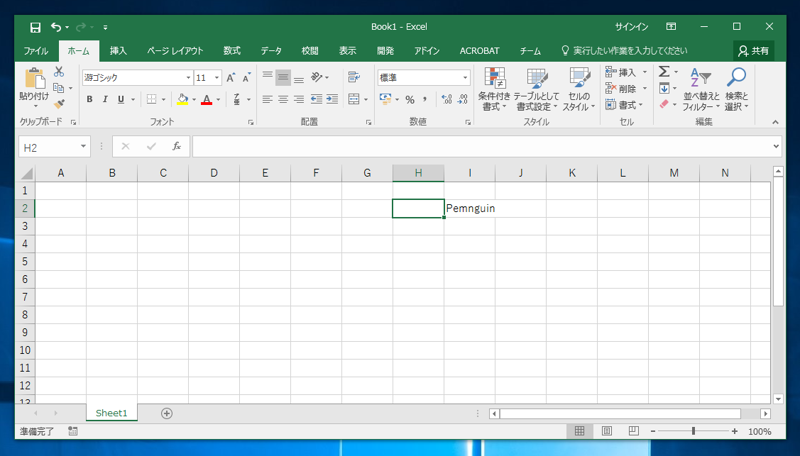Switch to Page Layout view in the status bar
Viewport: 800px width, 456px height.
click(x=607, y=431)
